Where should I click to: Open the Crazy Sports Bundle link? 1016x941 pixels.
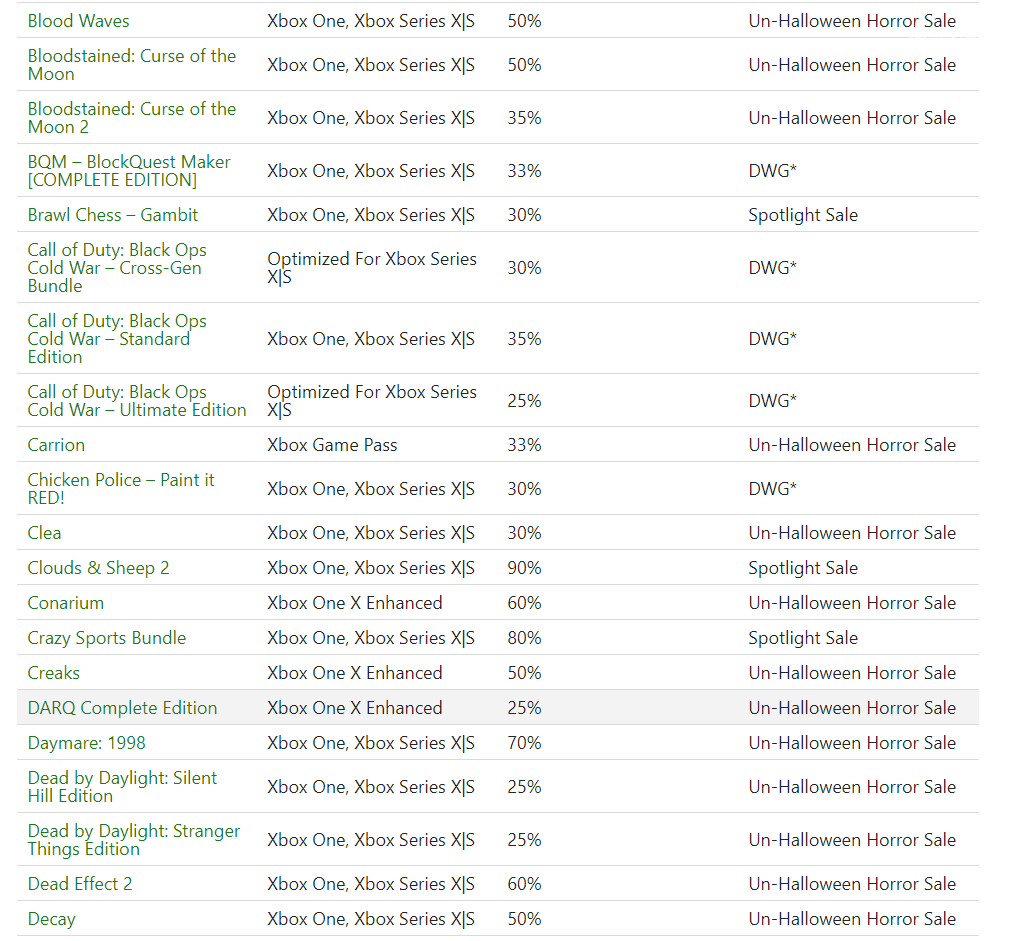[x=107, y=638]
